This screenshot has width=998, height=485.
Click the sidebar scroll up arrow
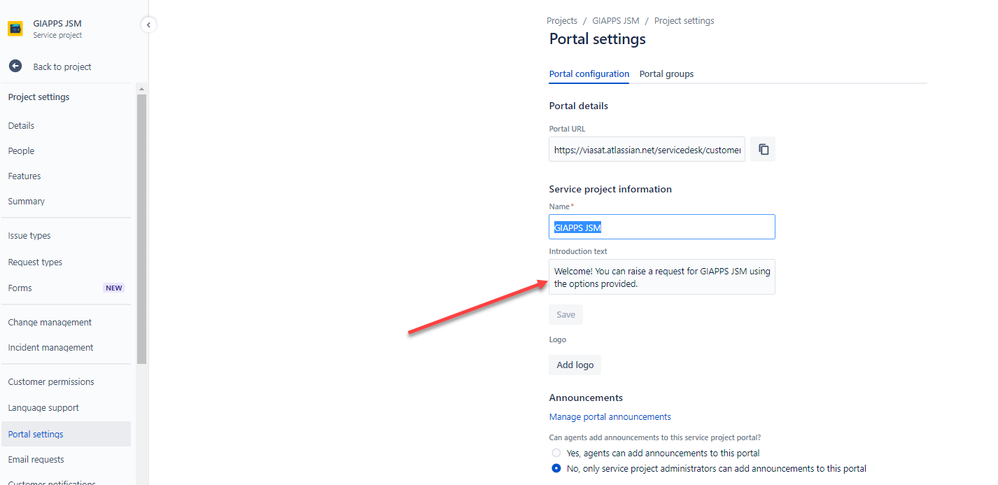pos(141,88)
